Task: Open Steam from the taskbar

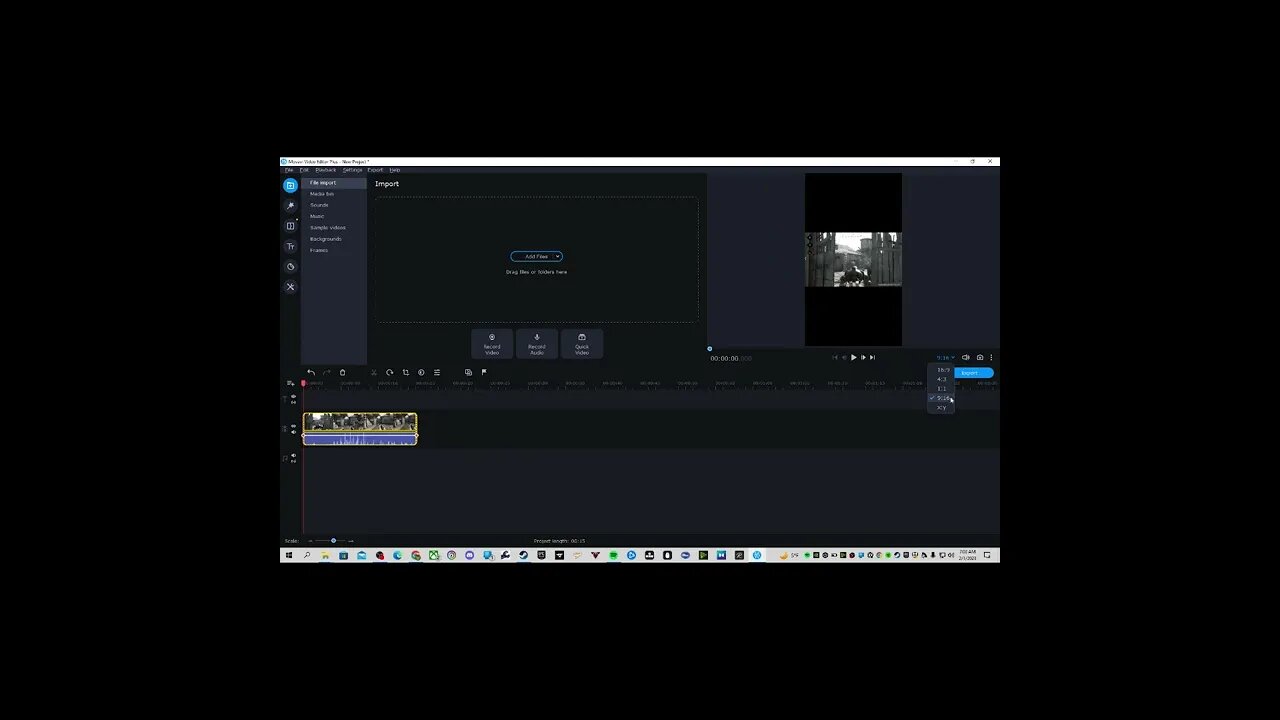Action: pyautogui.click(x=523, y=555)
